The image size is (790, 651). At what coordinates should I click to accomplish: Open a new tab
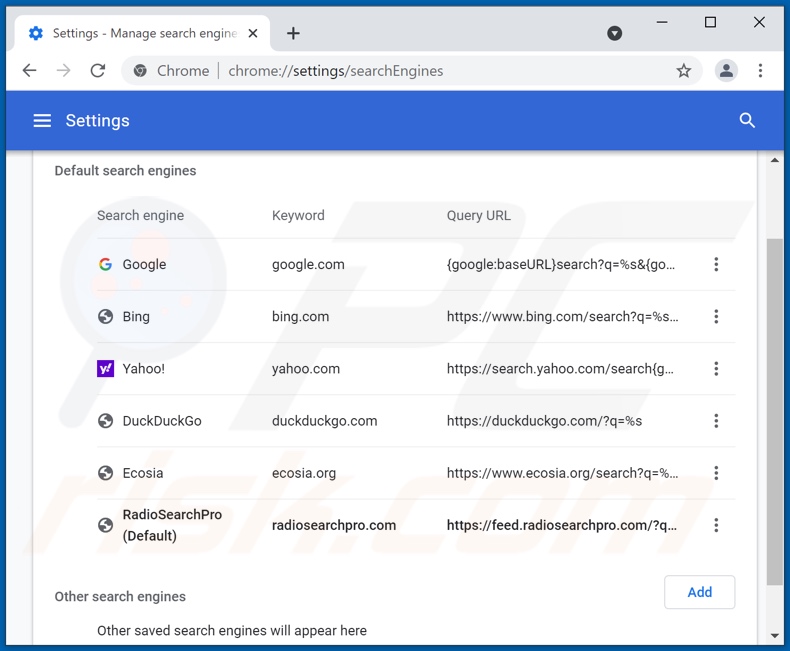point(293,33)
